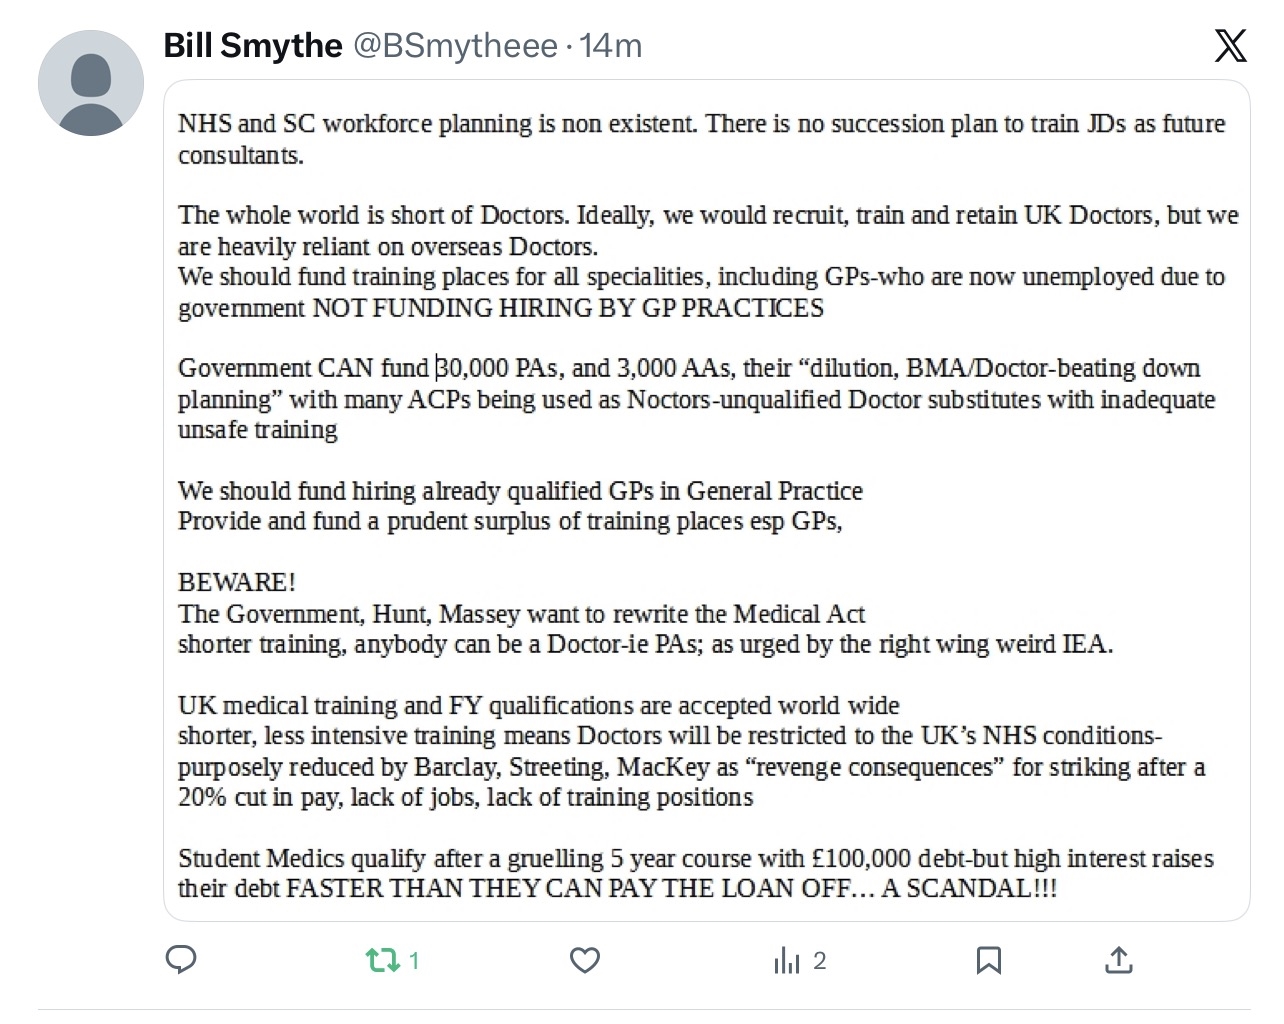This screenshot has height=1024, width=1284.
Task: Click the view count number 2
Action: [x=820, y=961]
